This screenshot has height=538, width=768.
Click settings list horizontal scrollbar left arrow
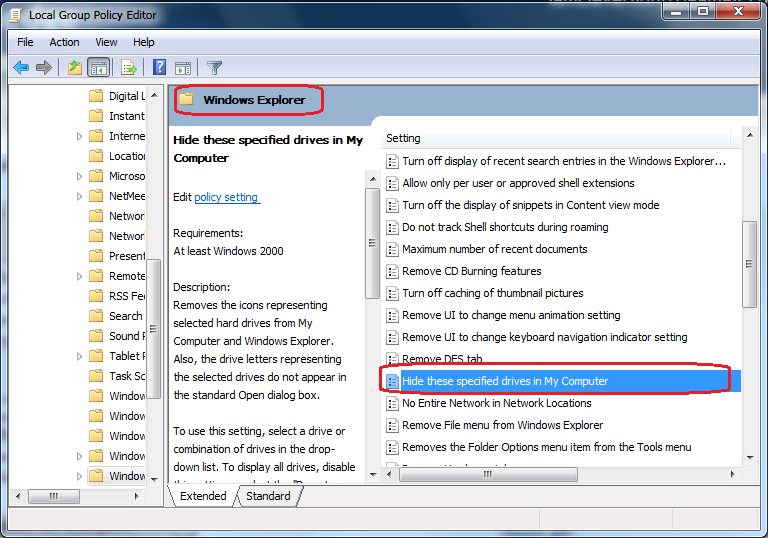(389, 474)
